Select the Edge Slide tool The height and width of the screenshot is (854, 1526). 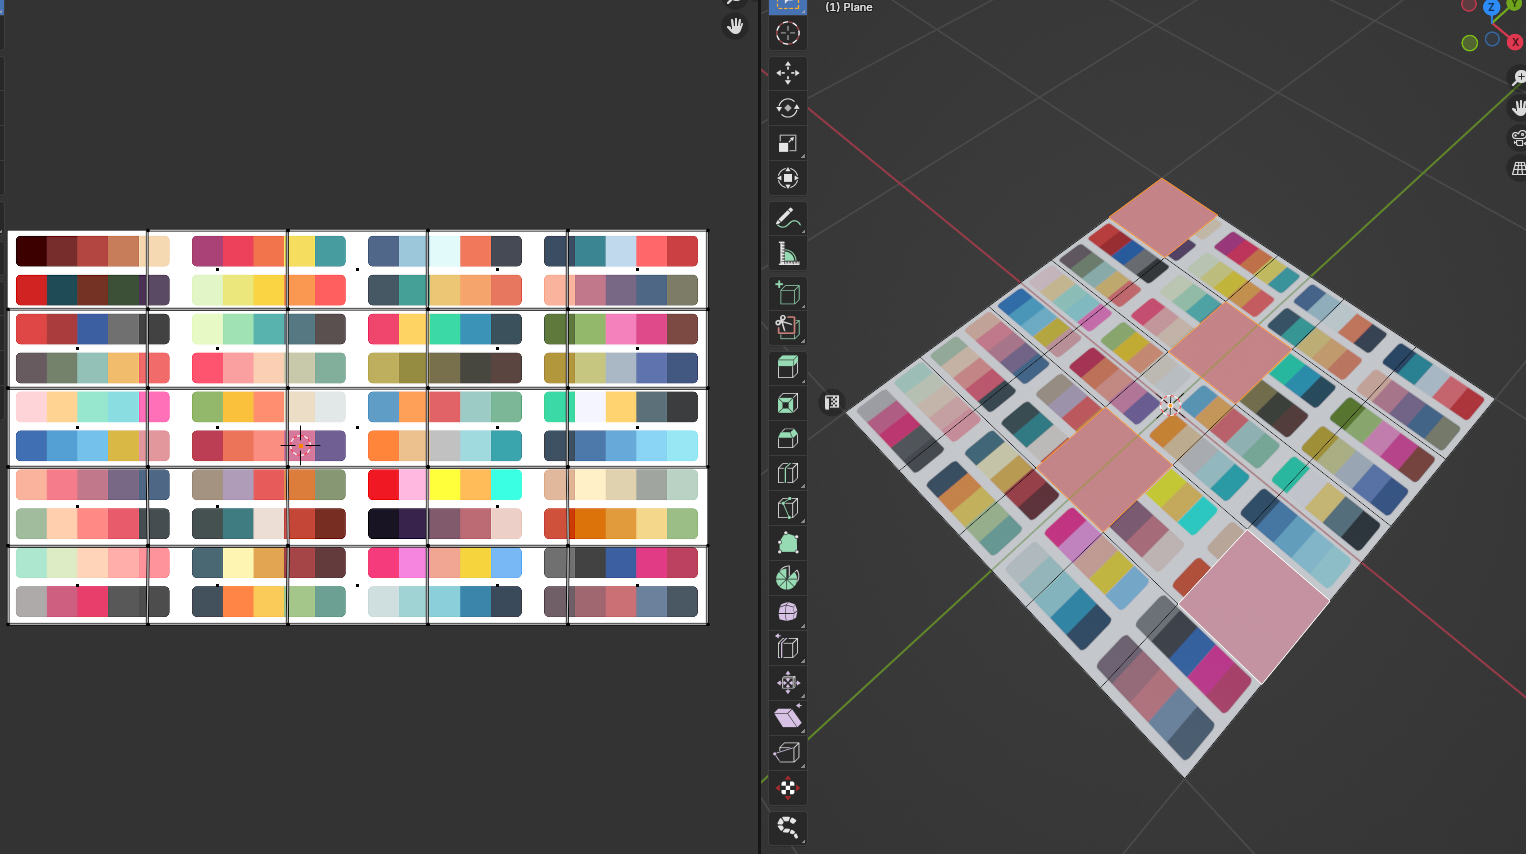(788, 648)
